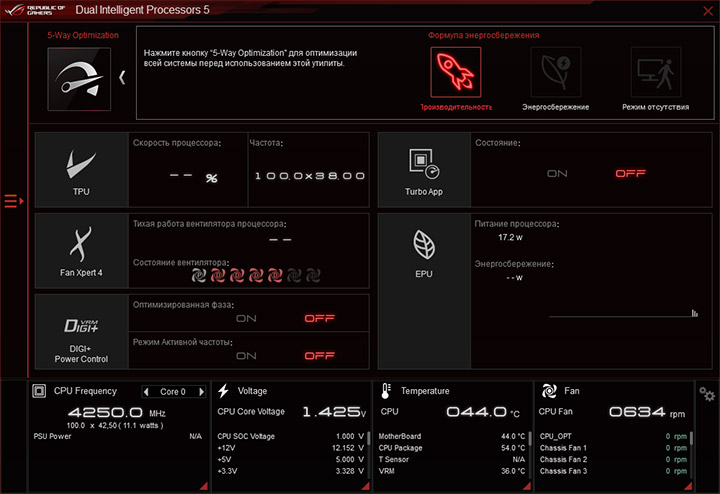Click the Voltage lightning icon

223,391
